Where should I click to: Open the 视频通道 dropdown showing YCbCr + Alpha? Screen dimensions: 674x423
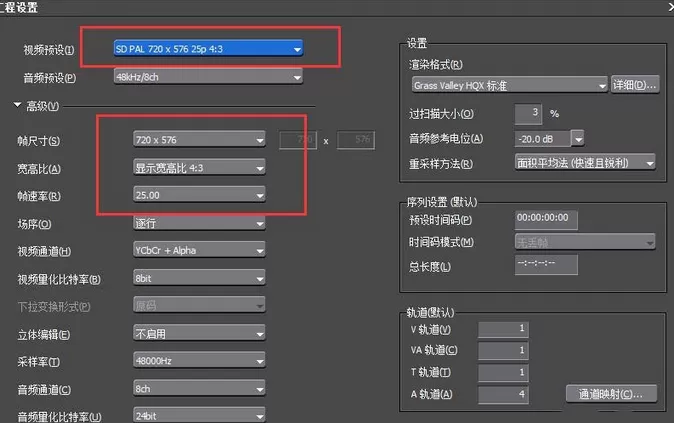pos(199,250)
